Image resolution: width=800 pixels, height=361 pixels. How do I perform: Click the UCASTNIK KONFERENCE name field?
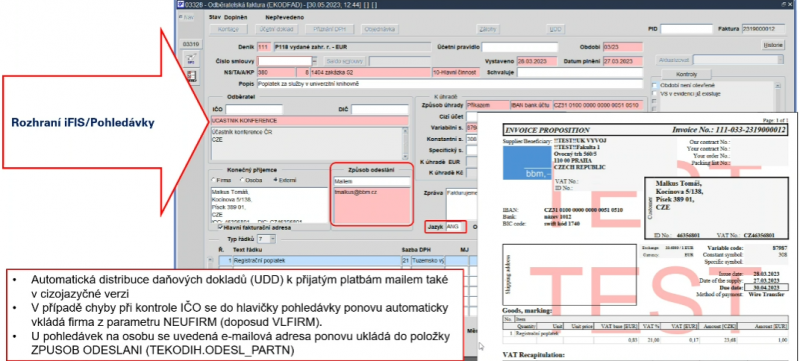[x=310, y=121]
